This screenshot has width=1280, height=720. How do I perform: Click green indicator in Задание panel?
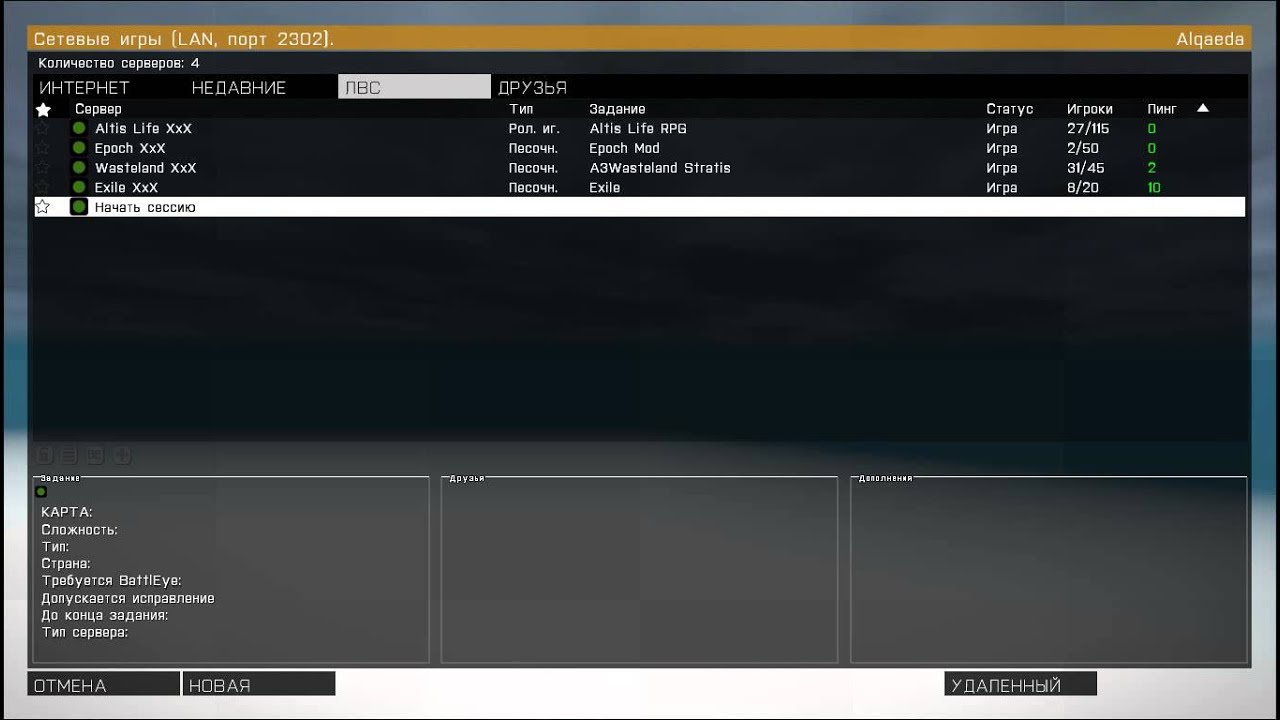(41, 492)
